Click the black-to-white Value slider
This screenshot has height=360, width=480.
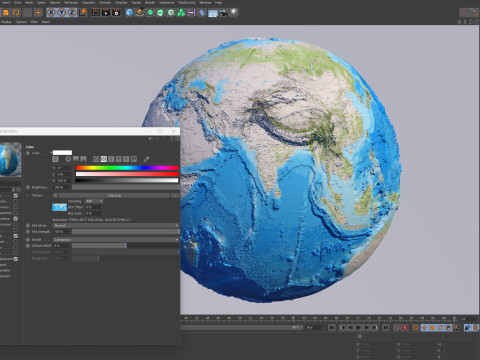point(127,180)
